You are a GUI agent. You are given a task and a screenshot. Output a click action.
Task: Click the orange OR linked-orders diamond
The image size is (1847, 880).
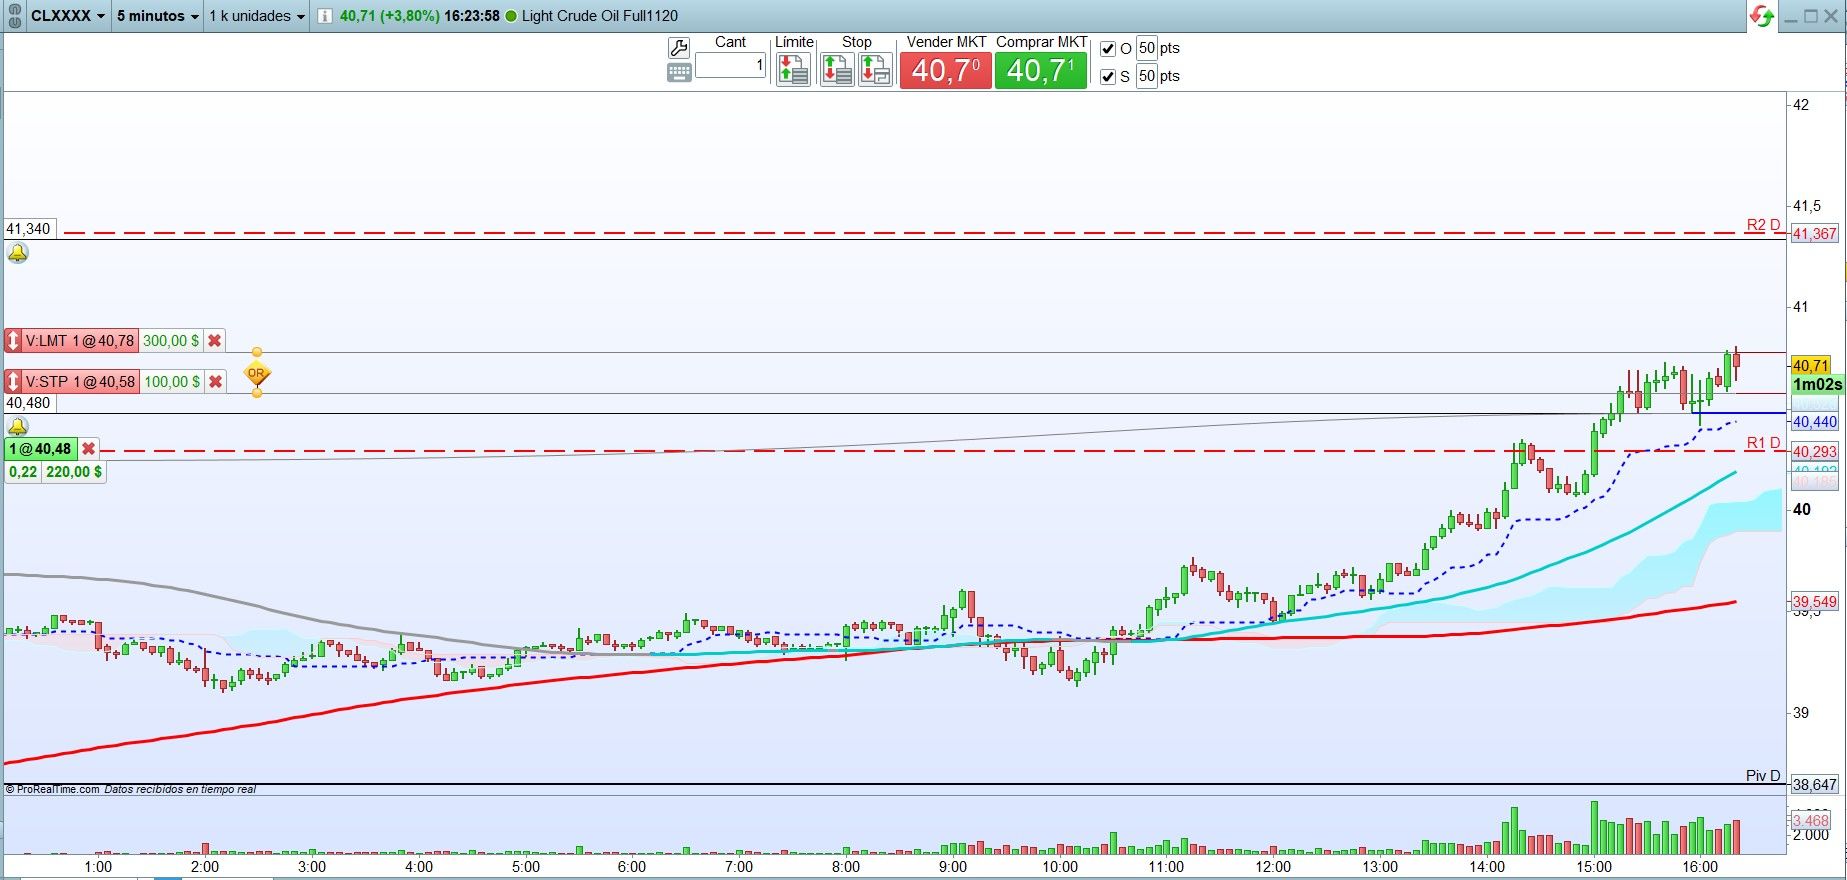click(257, 374)
